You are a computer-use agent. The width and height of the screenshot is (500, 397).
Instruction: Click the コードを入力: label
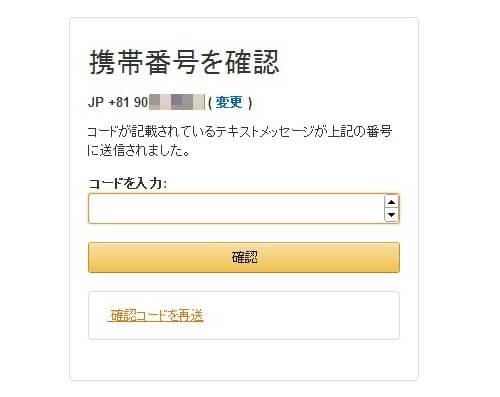pos(128,183)
